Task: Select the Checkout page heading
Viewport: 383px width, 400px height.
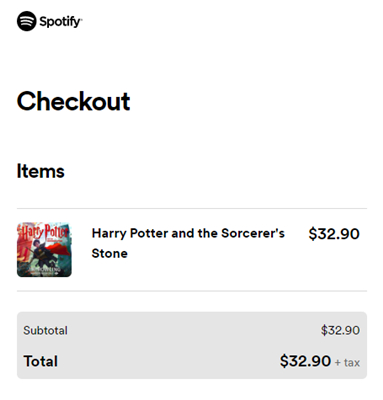Action: click(x=73, y=101)
